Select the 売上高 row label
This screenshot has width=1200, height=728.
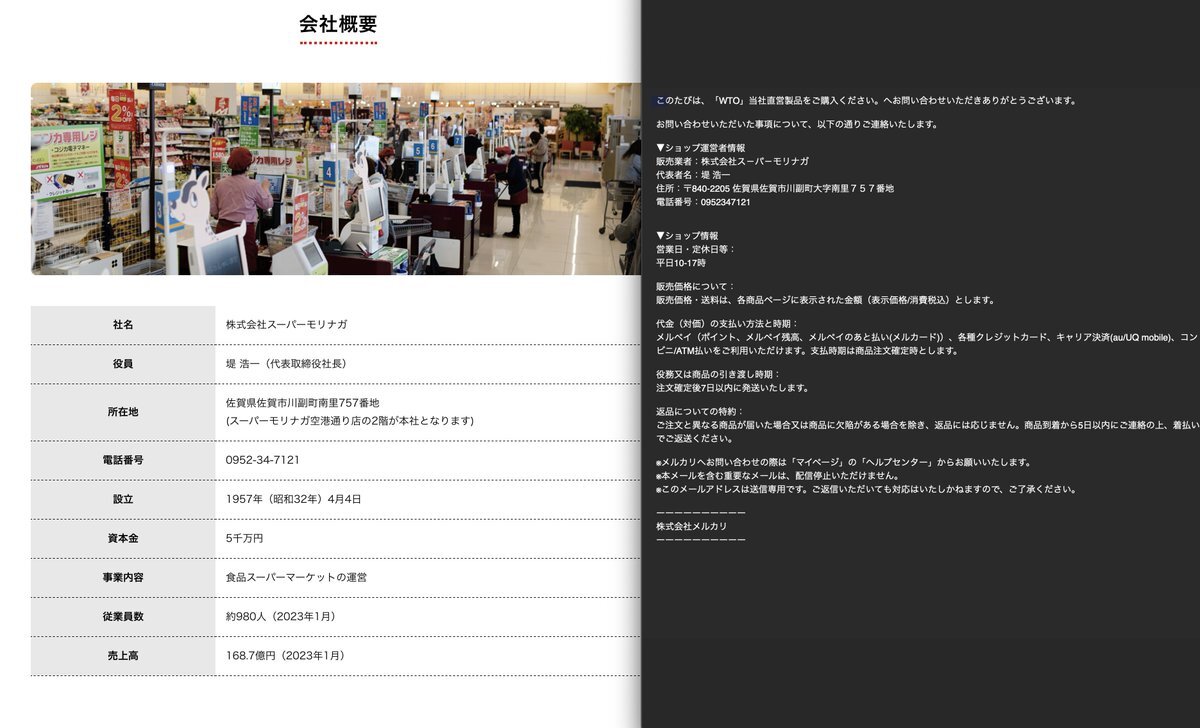(123, 655)
